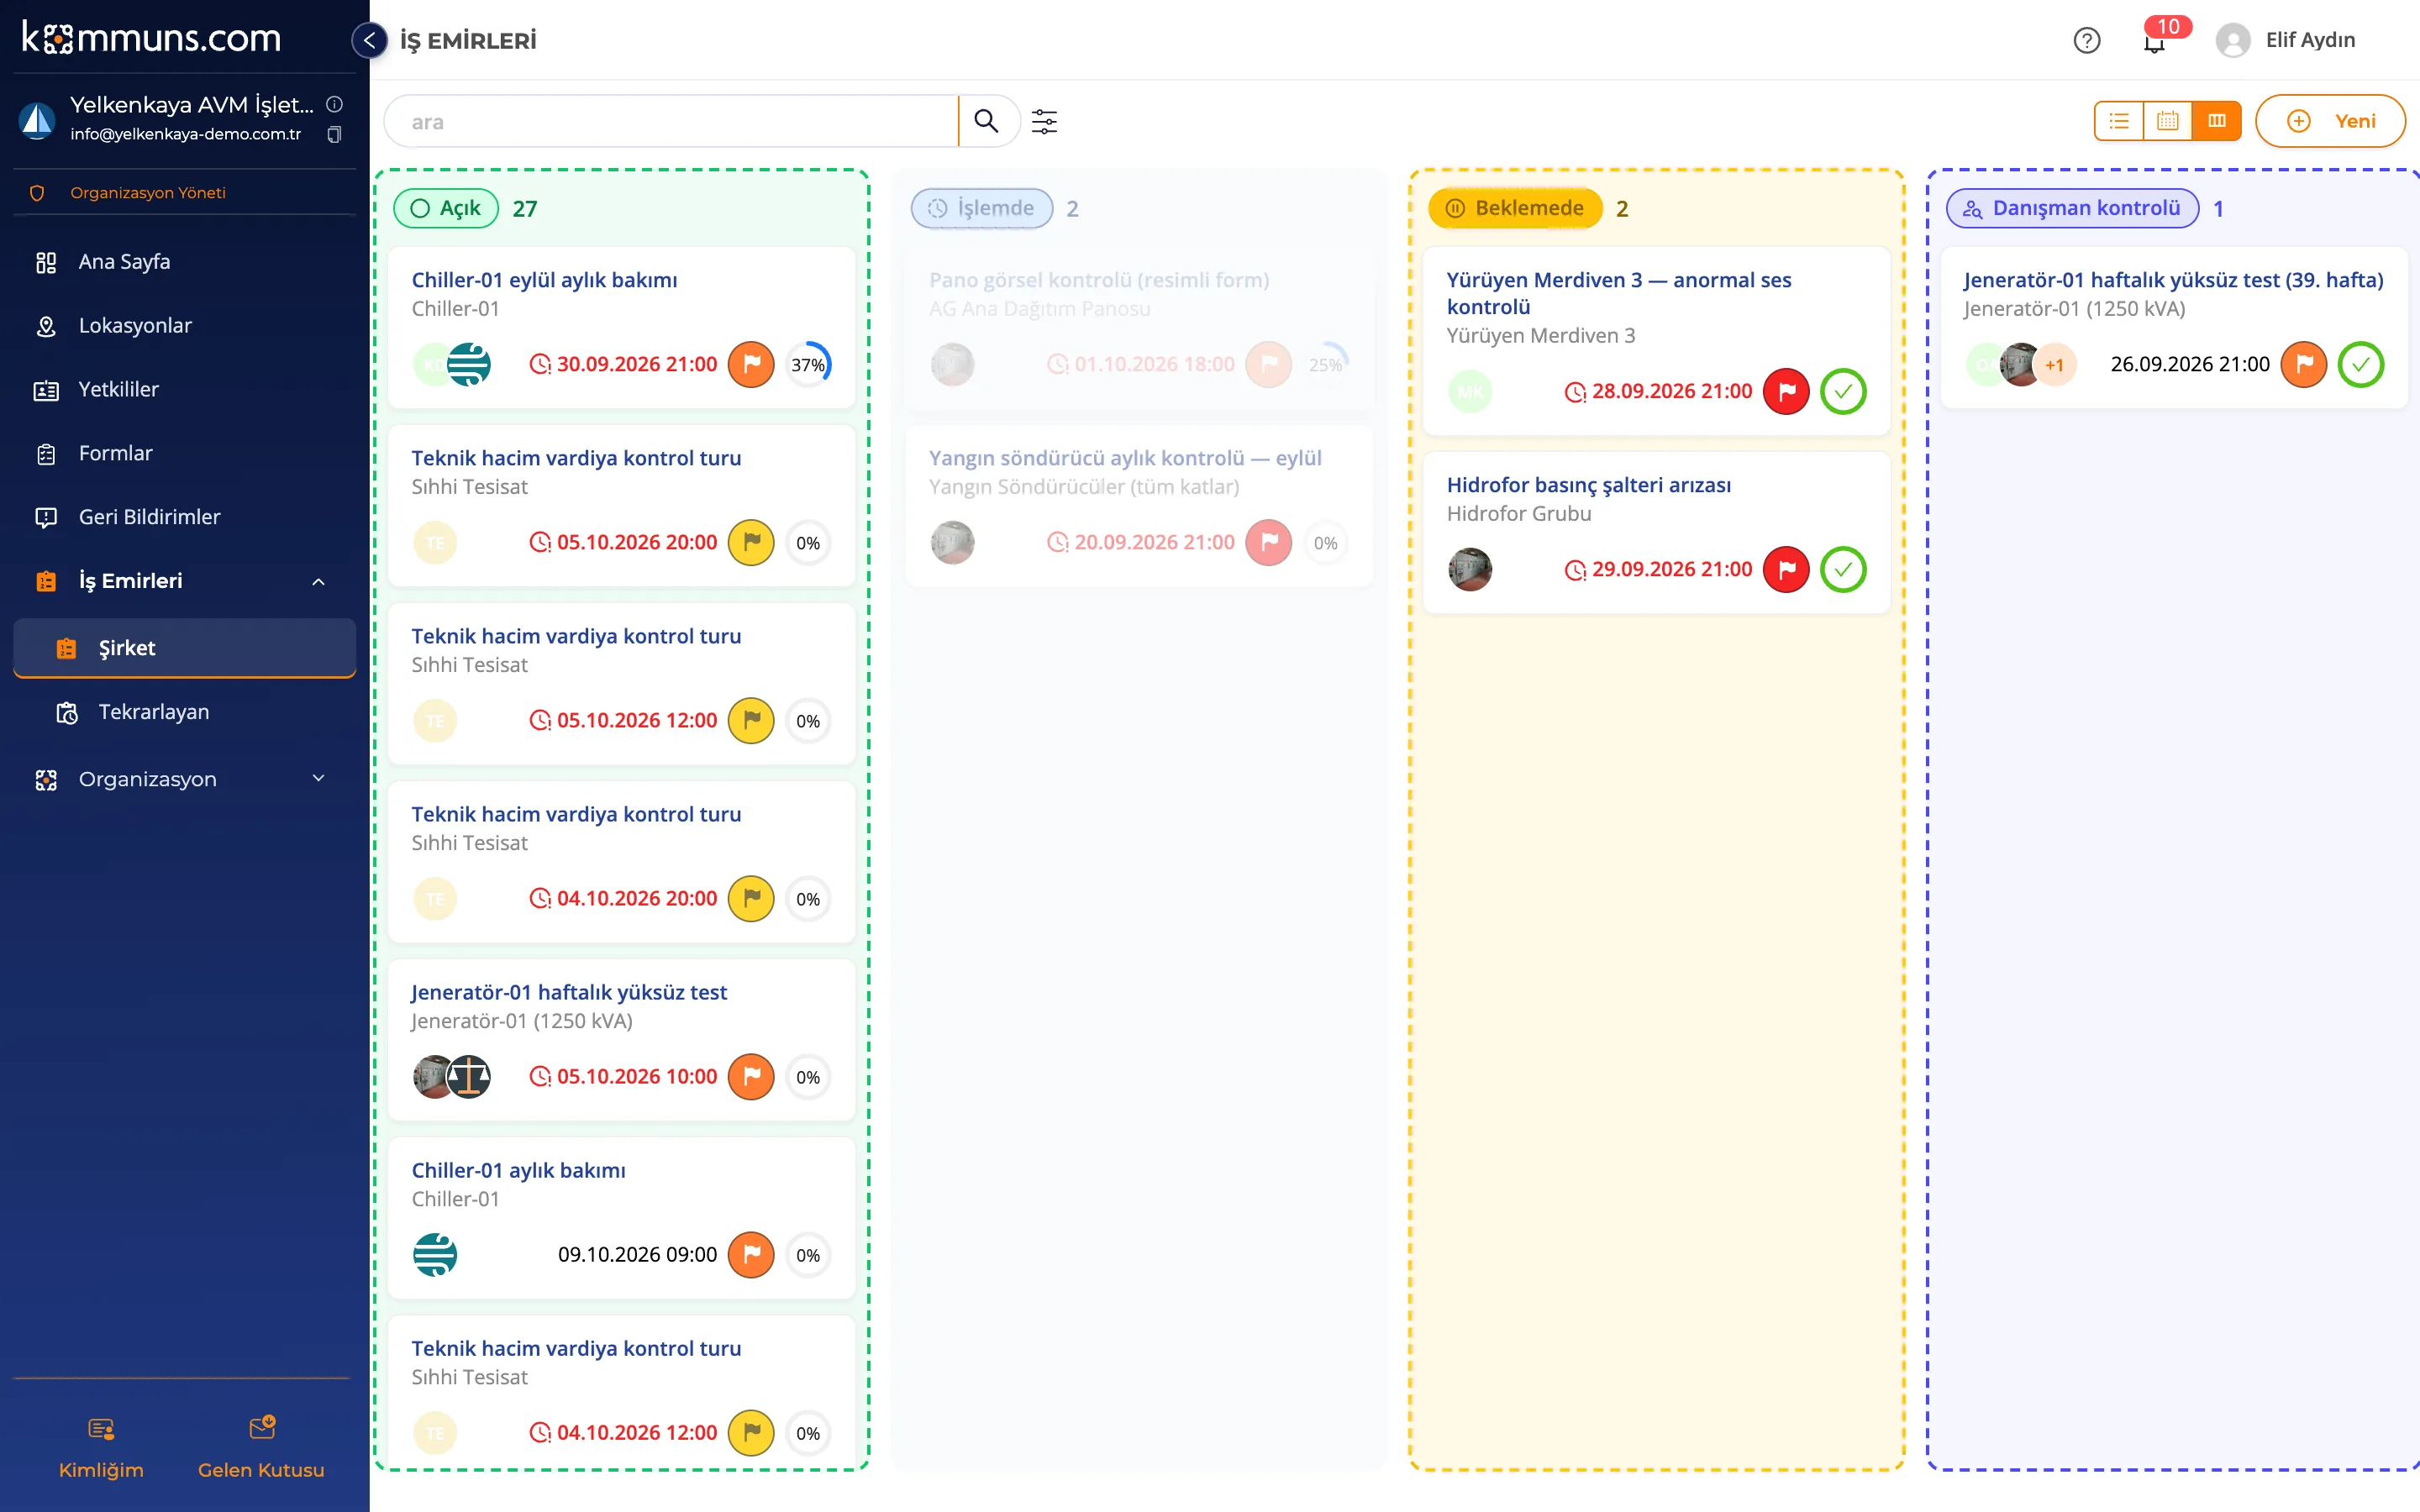Viewport: 2420px width, 1512px height.
Task: Open the Gelen Kutusu inbox
Action: pyautogui.click(x=261, y=1447)
